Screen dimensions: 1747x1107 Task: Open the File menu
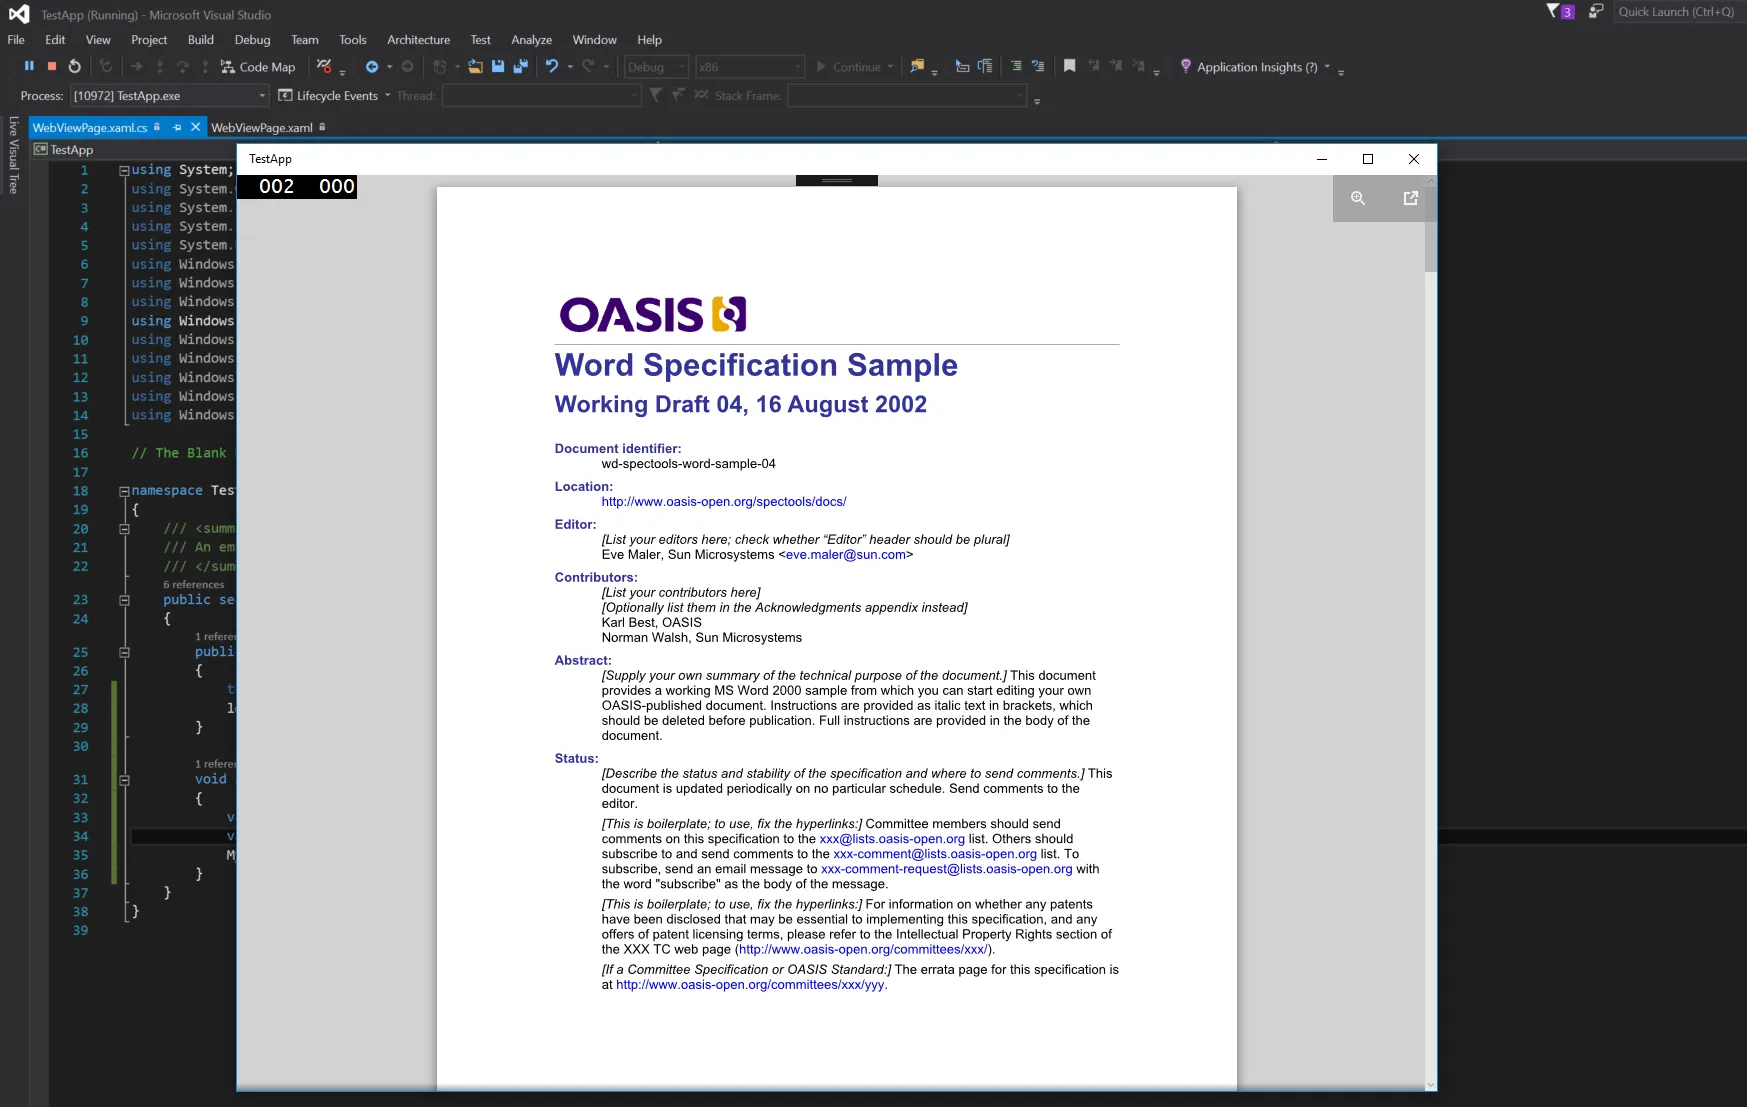[x=16, y=40]
